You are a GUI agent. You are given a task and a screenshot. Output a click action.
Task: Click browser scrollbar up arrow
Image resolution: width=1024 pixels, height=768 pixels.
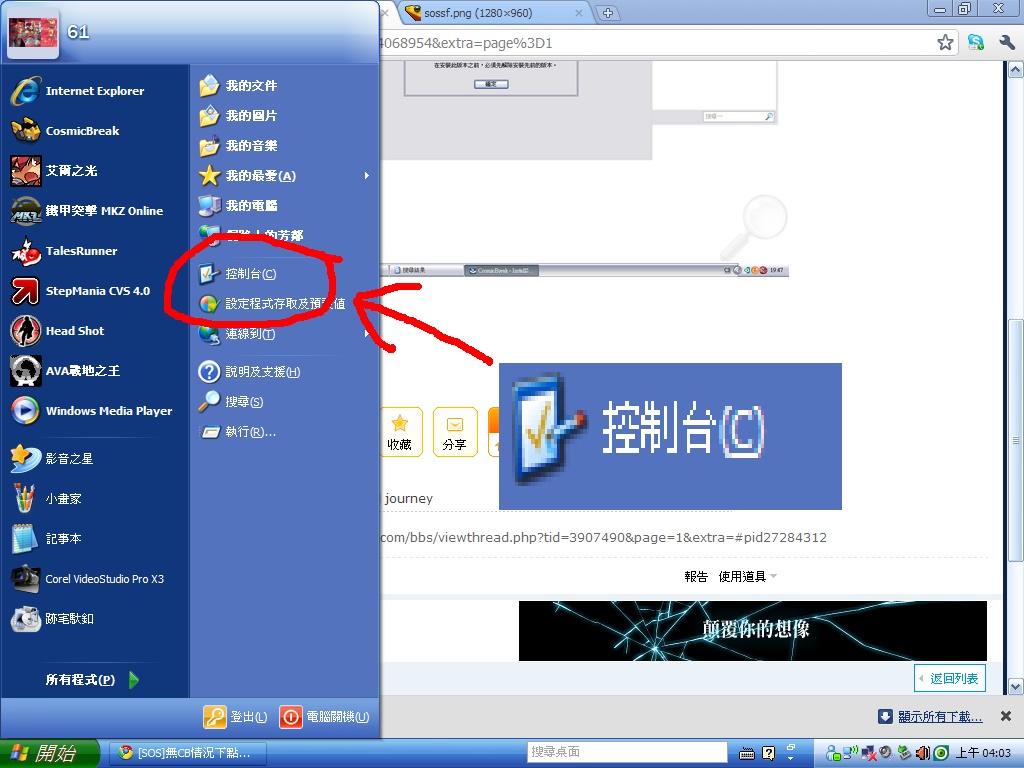1016,69
